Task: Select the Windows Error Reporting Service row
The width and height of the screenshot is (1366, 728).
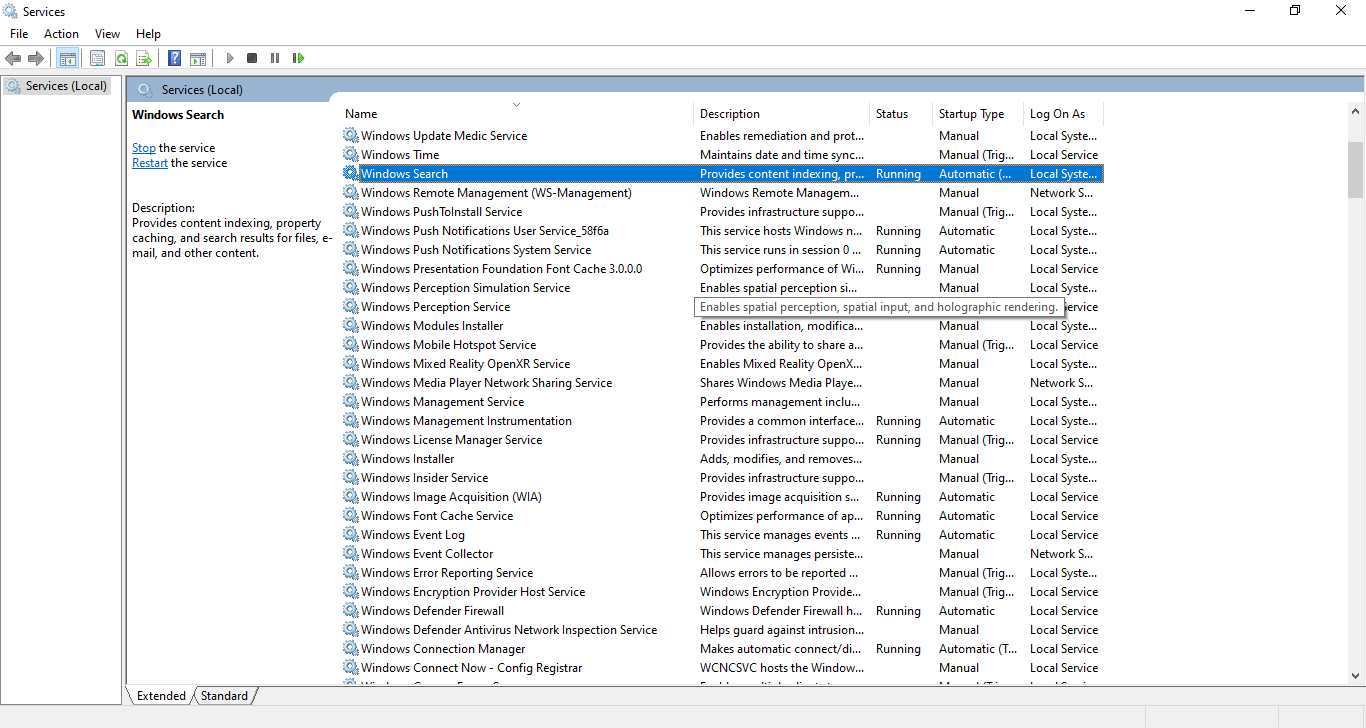Action: pyautogui.click(x=722, y=572)
